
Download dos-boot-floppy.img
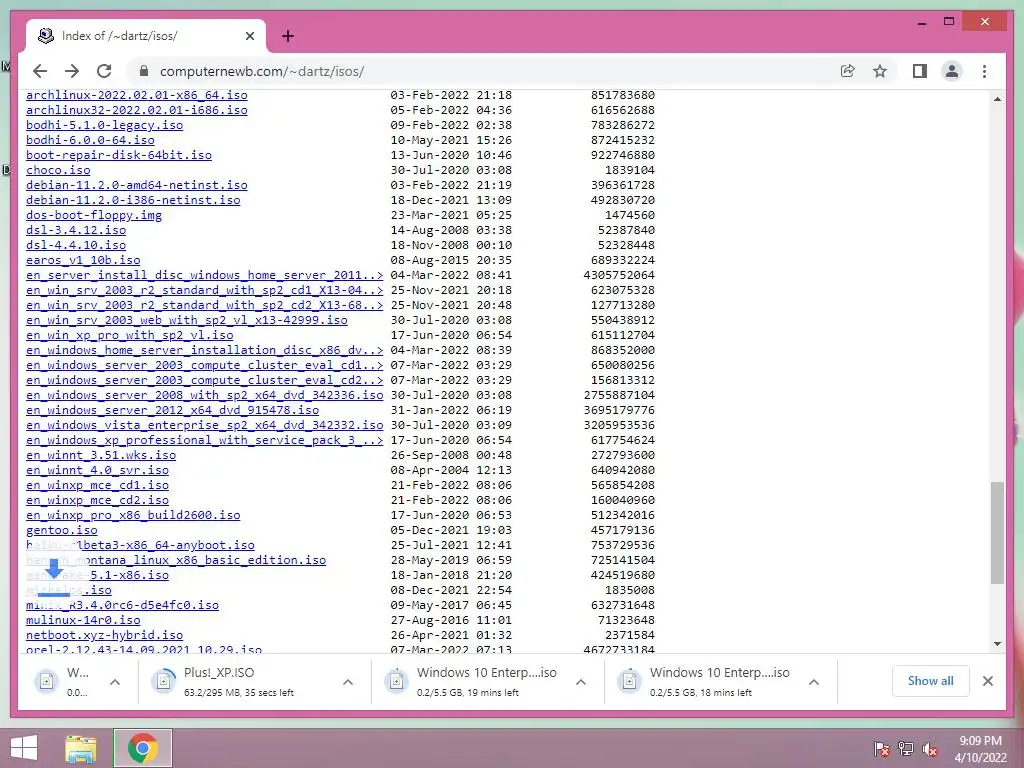pos(94,216)
